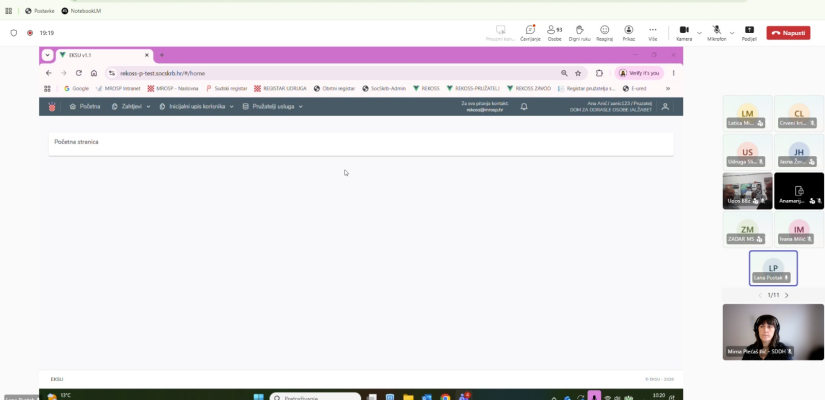Open the user account icon
Viewport: 825px width, 400px height.
click(x=665, y=106)
